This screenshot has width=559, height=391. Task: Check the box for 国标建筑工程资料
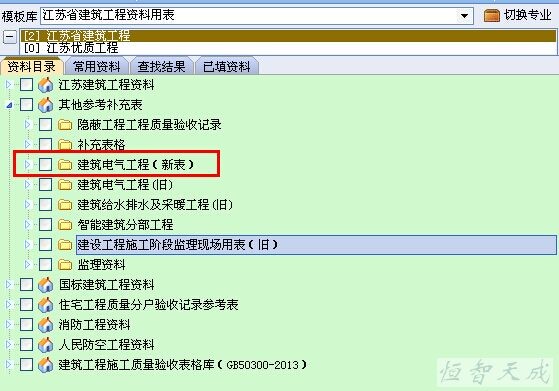(26, 284)
